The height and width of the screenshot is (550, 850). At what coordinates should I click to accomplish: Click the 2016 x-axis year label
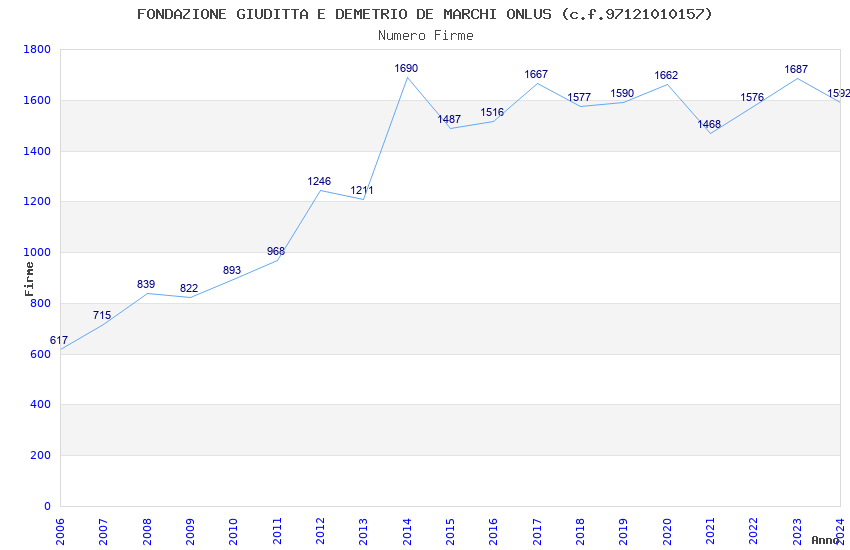(x=494, y=532)
